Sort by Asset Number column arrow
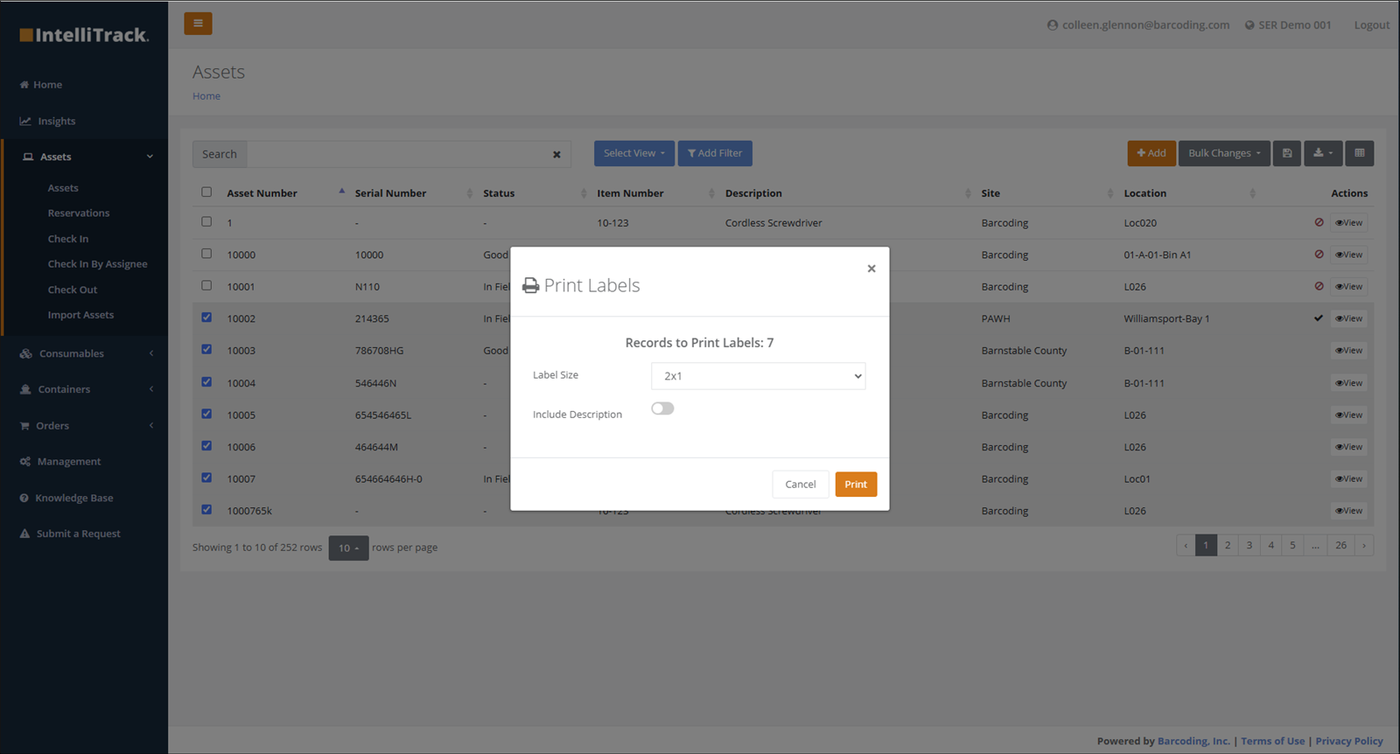This screenshot has width=1400, height=754. (342, 192)
